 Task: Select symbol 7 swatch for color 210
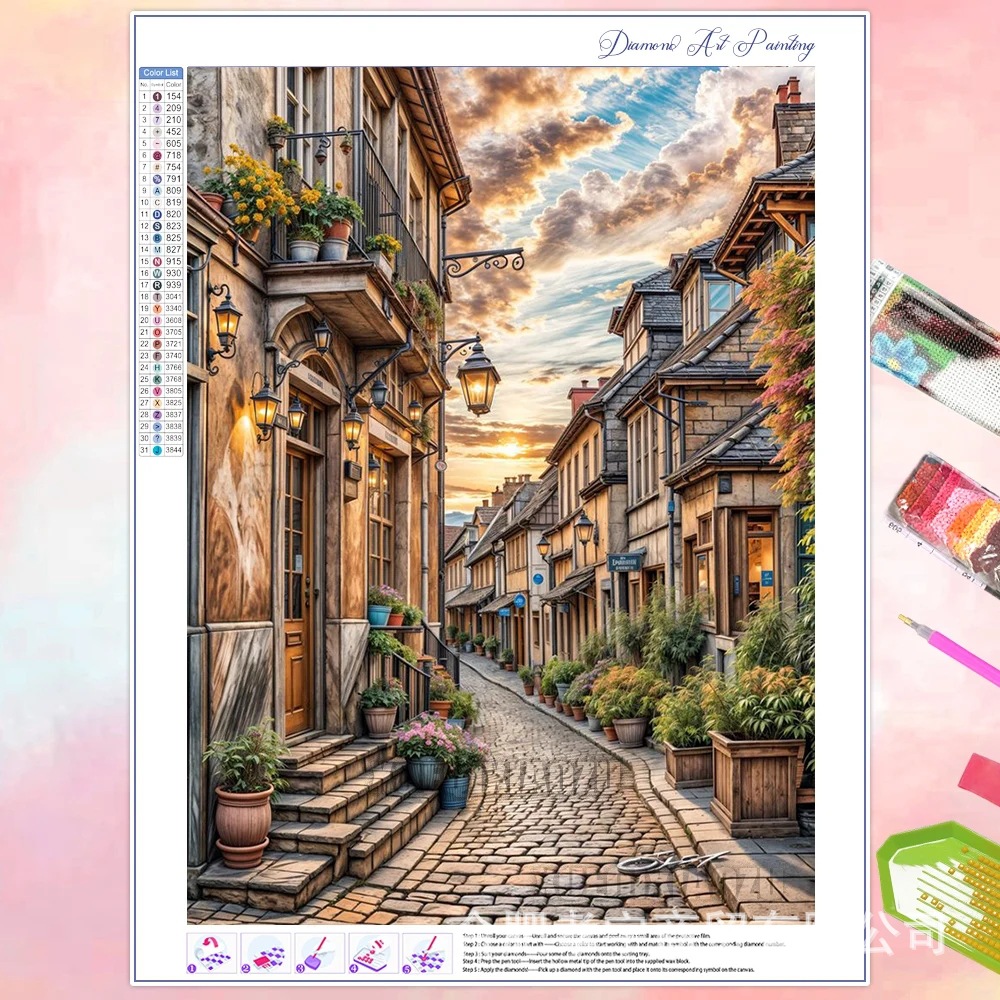157,120
